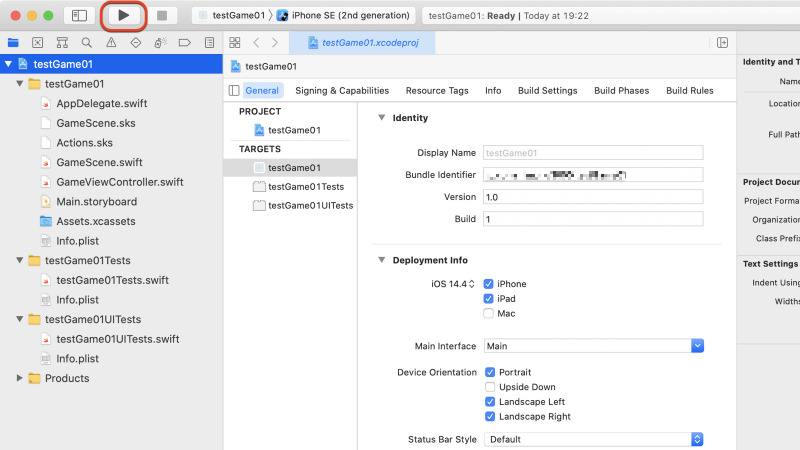Open the testGame01.xcodeproj editor tab

pyautogui.click(x=363, y=43)
